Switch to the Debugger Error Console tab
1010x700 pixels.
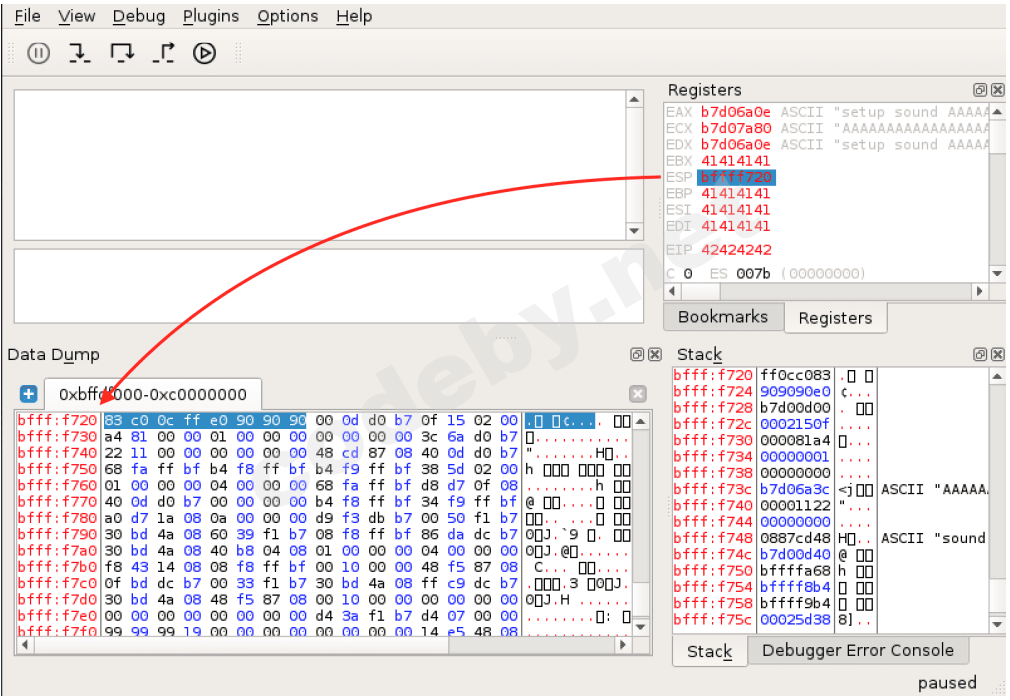tap(857, 650)
